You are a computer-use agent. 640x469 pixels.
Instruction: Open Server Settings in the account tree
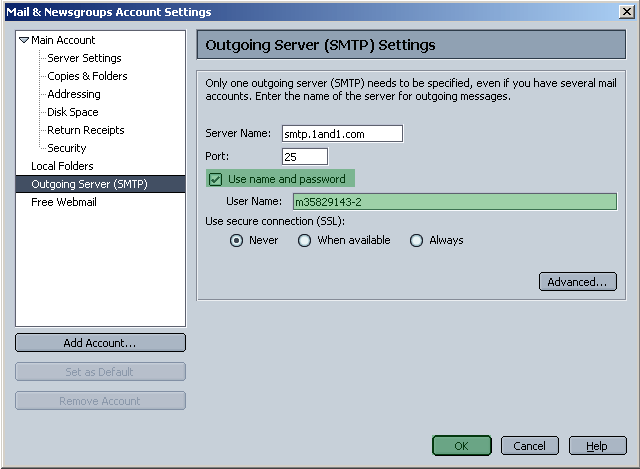(84, 58)
